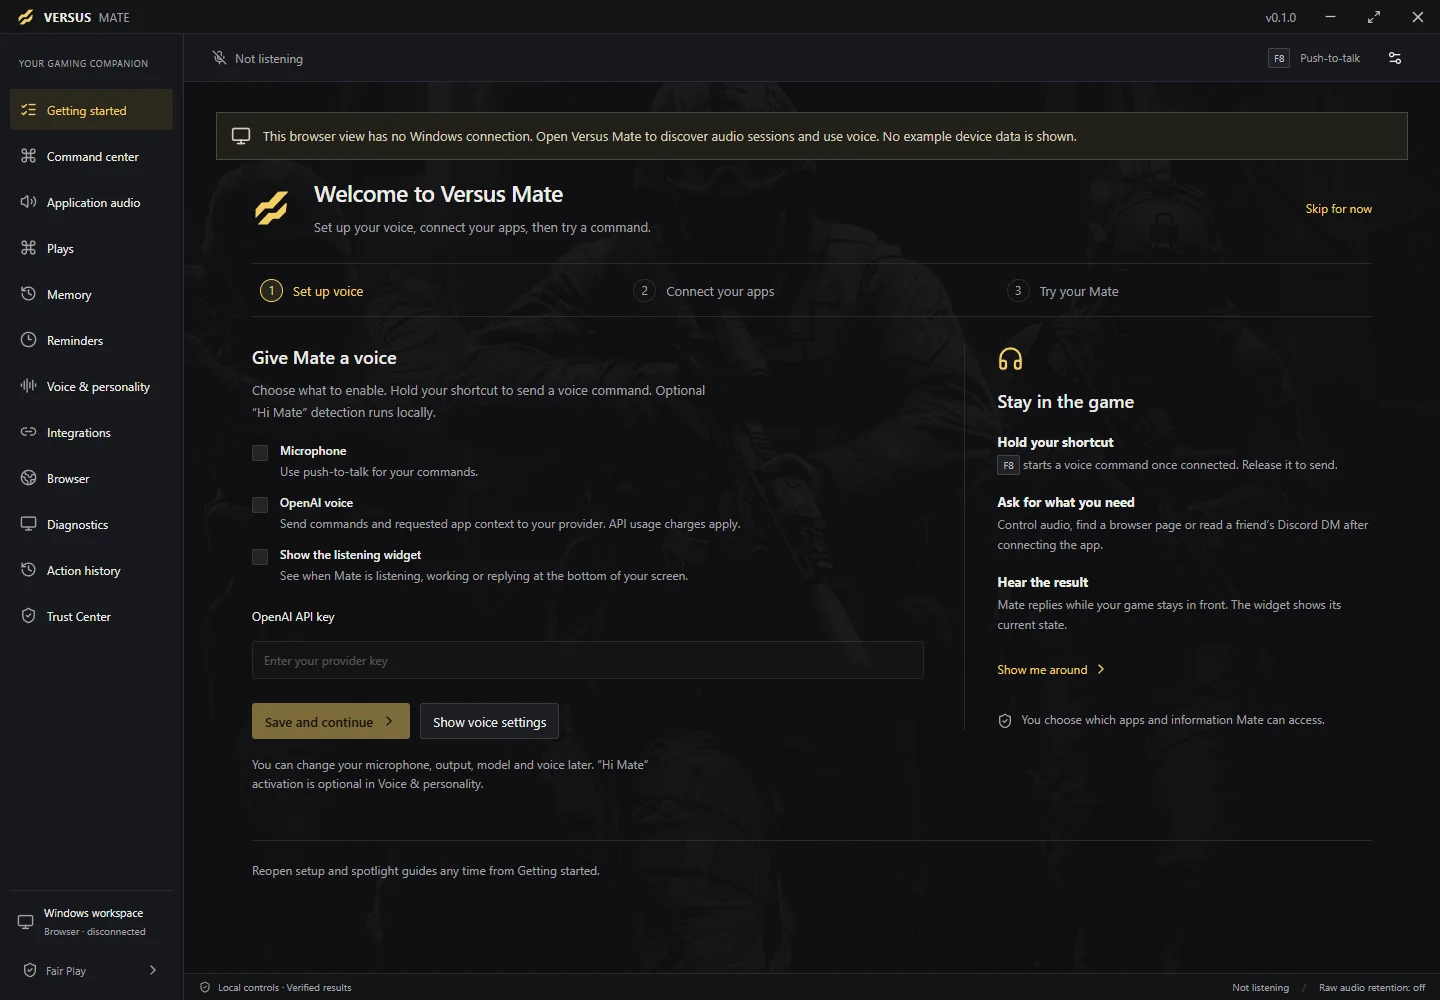
Task: Open the Memory page
Action: coord(91,294)
